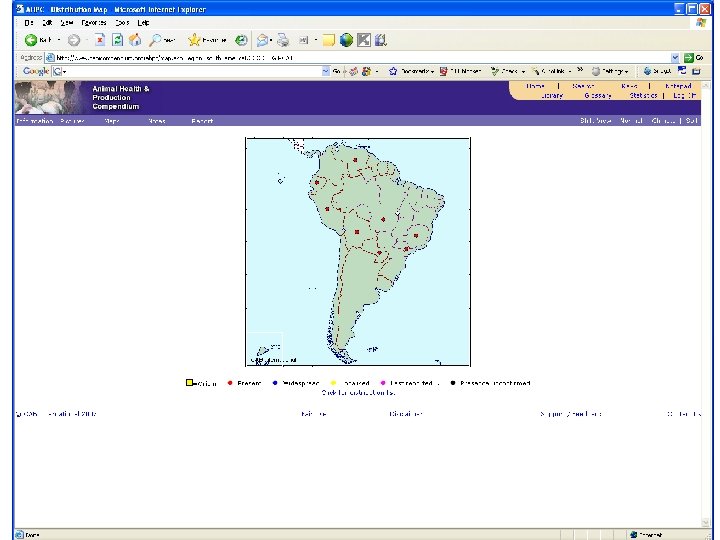Click the page icon left of the URL
The width and height of the screenshot is (720, 540).
point(50,58)
